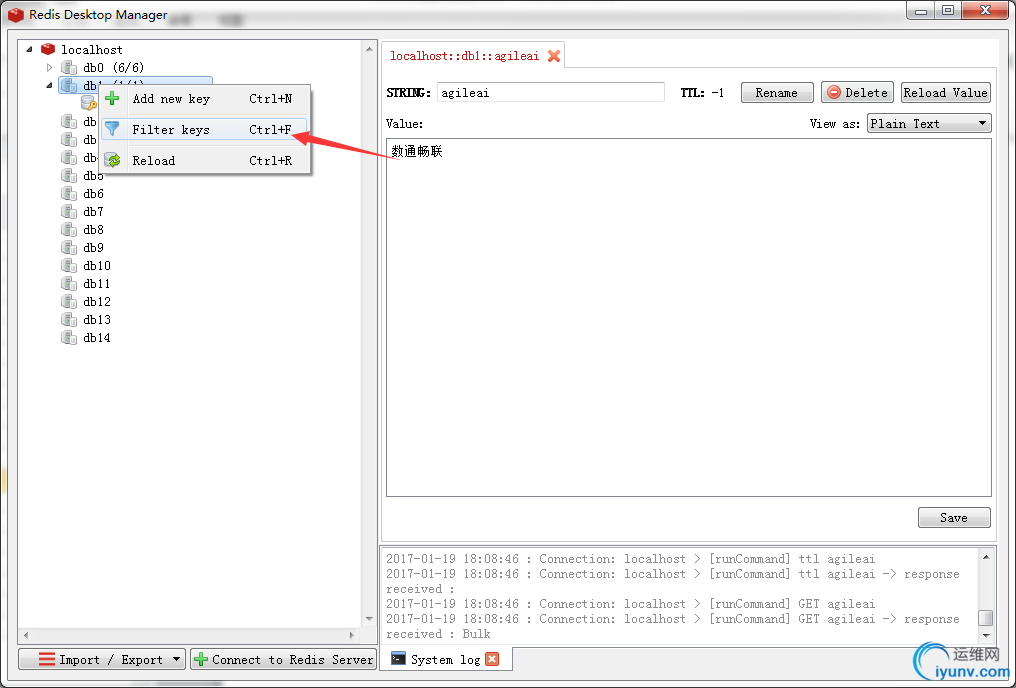Maximize the Redis Desktop Manager window

tap(948, 10)
